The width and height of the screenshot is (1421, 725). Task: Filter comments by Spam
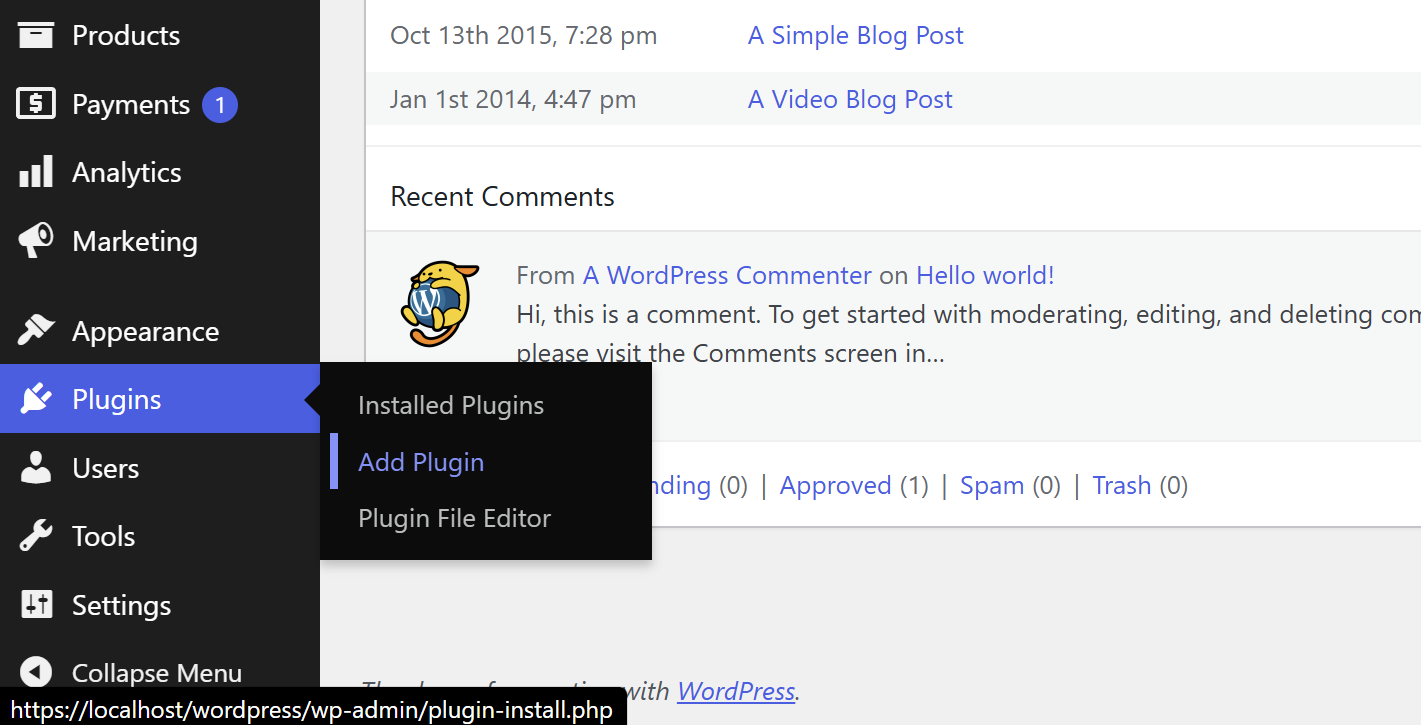[x=992, y=486]
